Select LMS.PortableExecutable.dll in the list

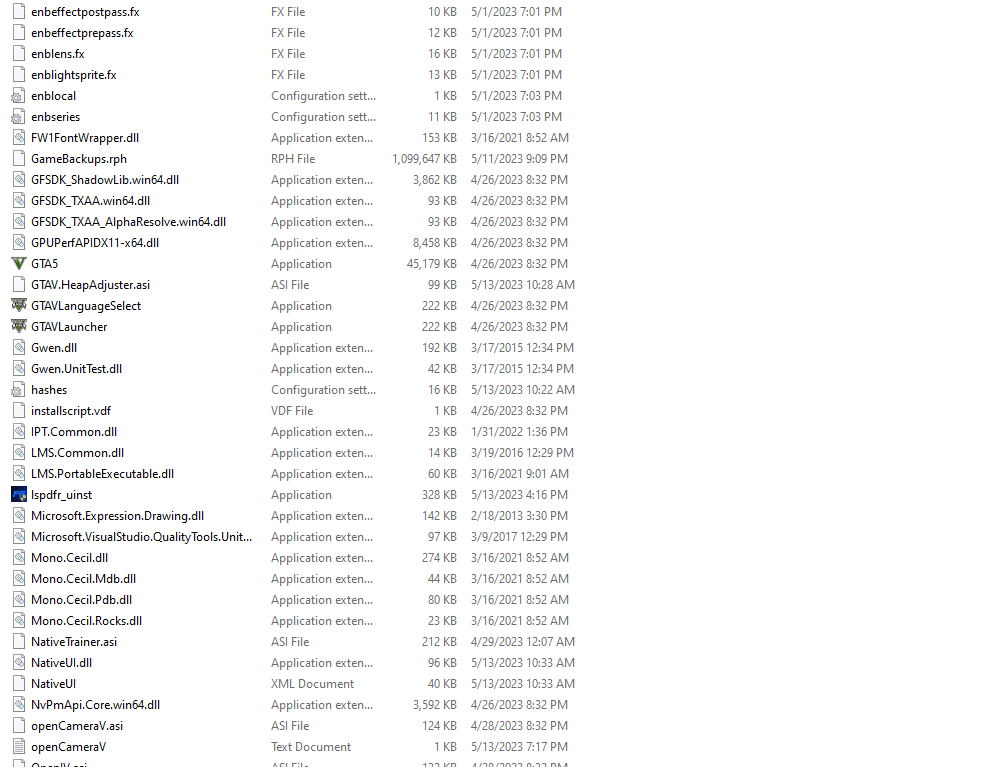[x=102, y=474]
